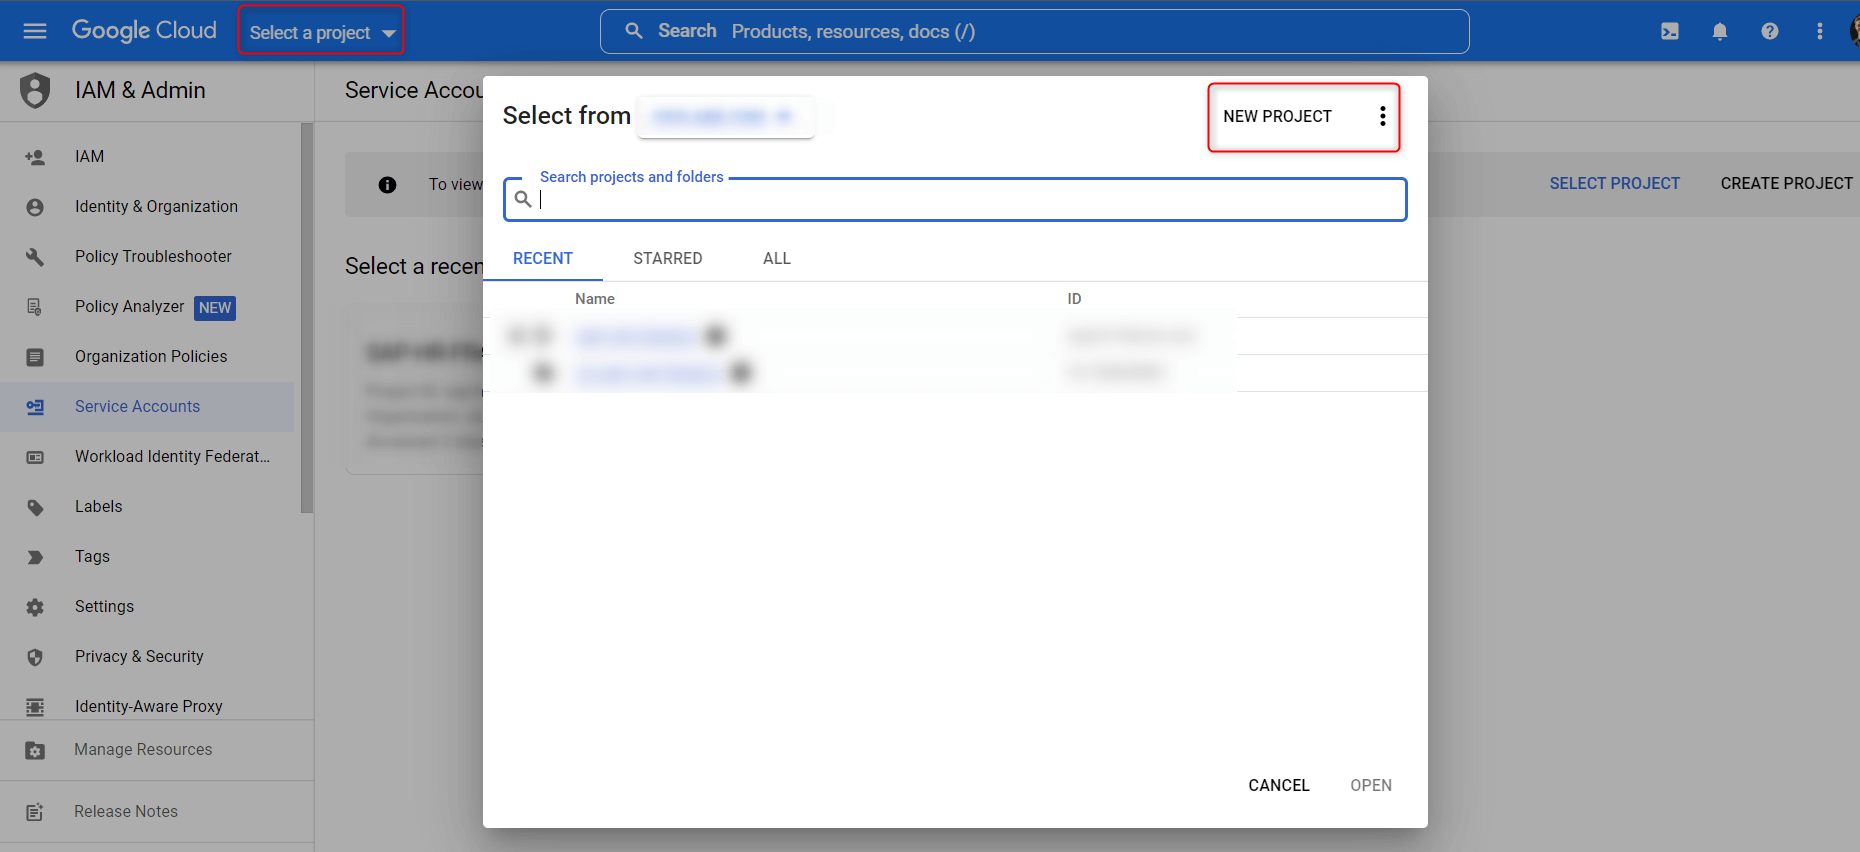Switch to the STARRED tab
The width and height of the screenshot is (1860, 852).
pyautogui.click(x=668, y=258)
